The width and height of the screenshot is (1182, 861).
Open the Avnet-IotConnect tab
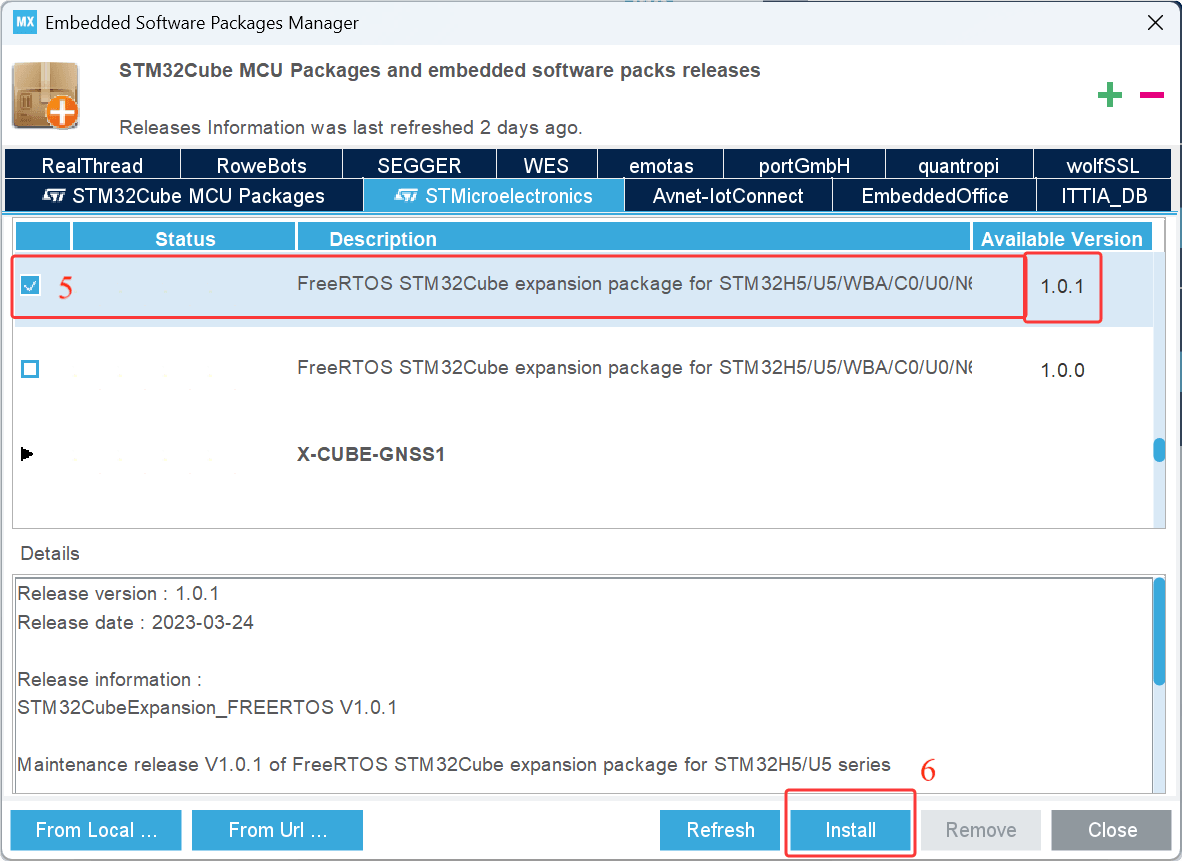point(728,196)
